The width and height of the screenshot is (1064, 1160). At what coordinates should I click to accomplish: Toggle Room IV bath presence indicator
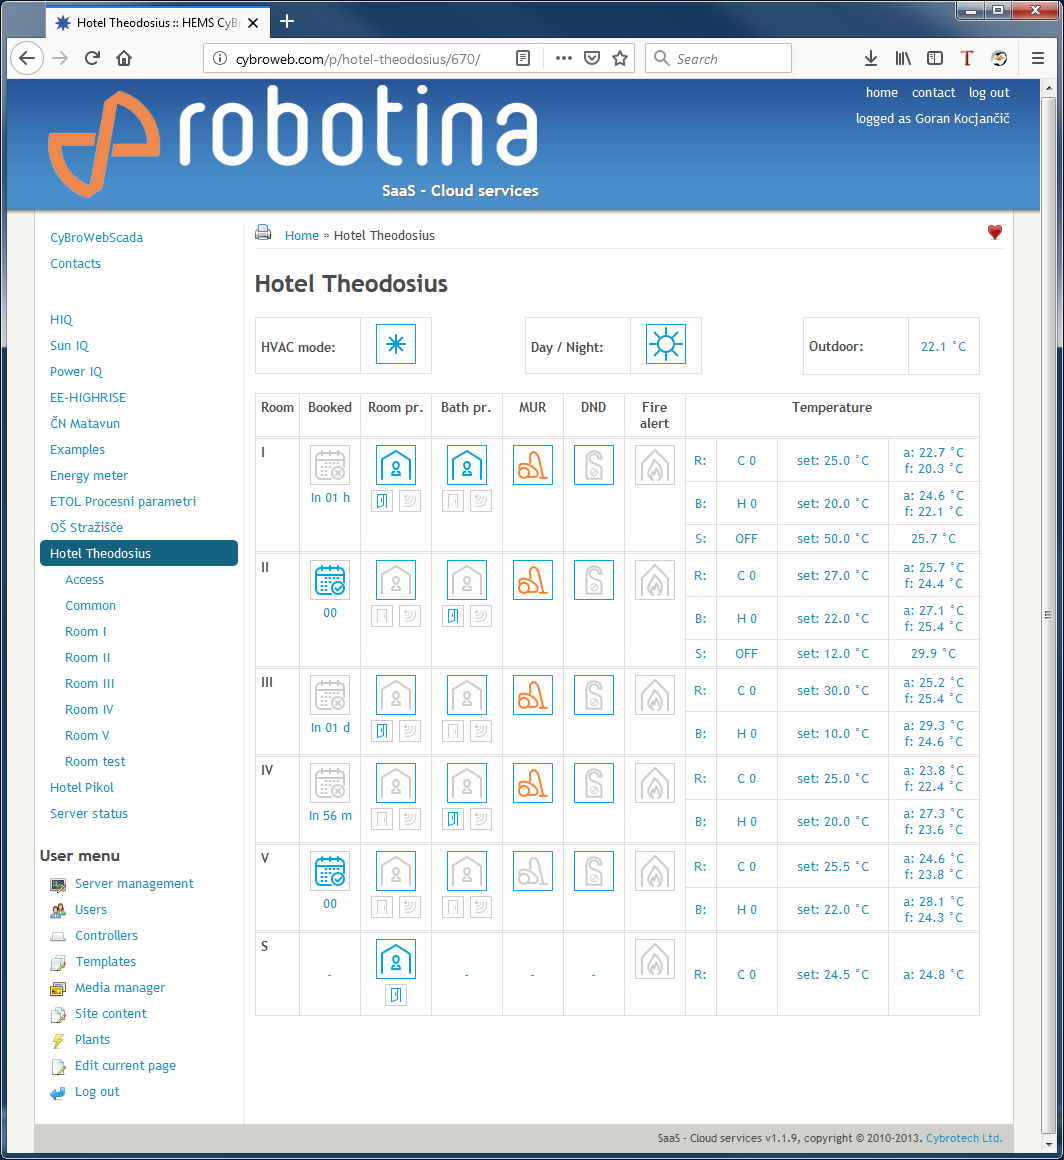(x=466, y=783)
